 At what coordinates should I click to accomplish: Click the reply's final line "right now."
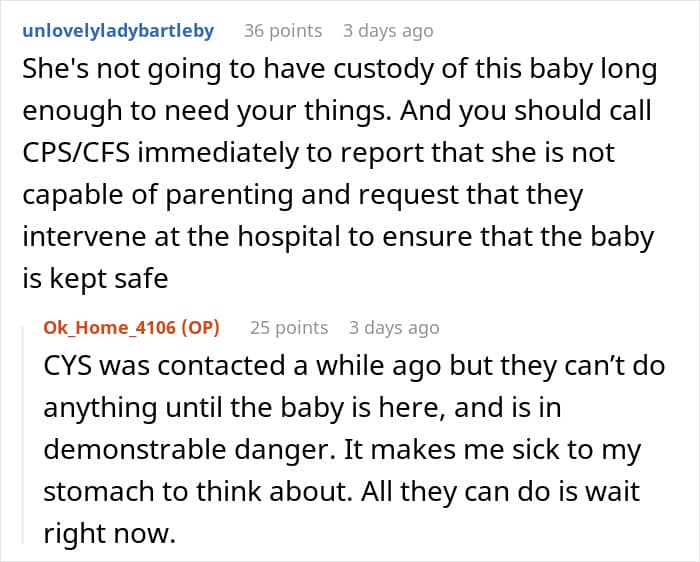pyautogui.click(x=109, y=532)
